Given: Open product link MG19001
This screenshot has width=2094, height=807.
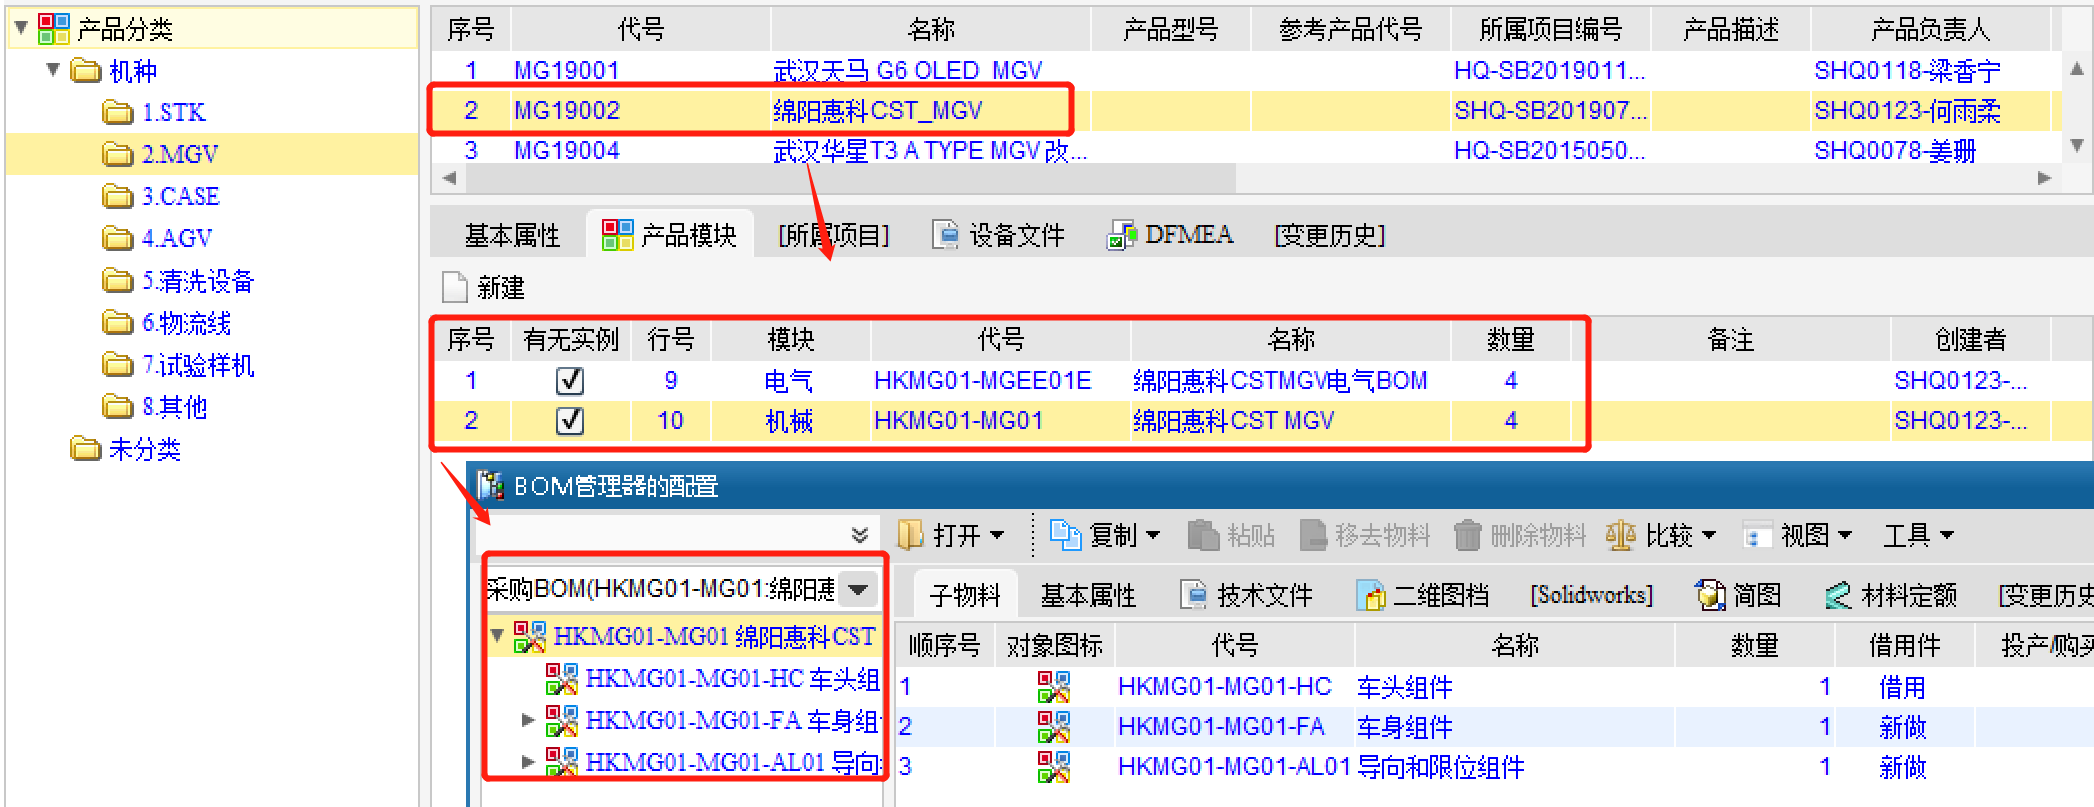Looking at the screenshot, I should click(567, 70).
